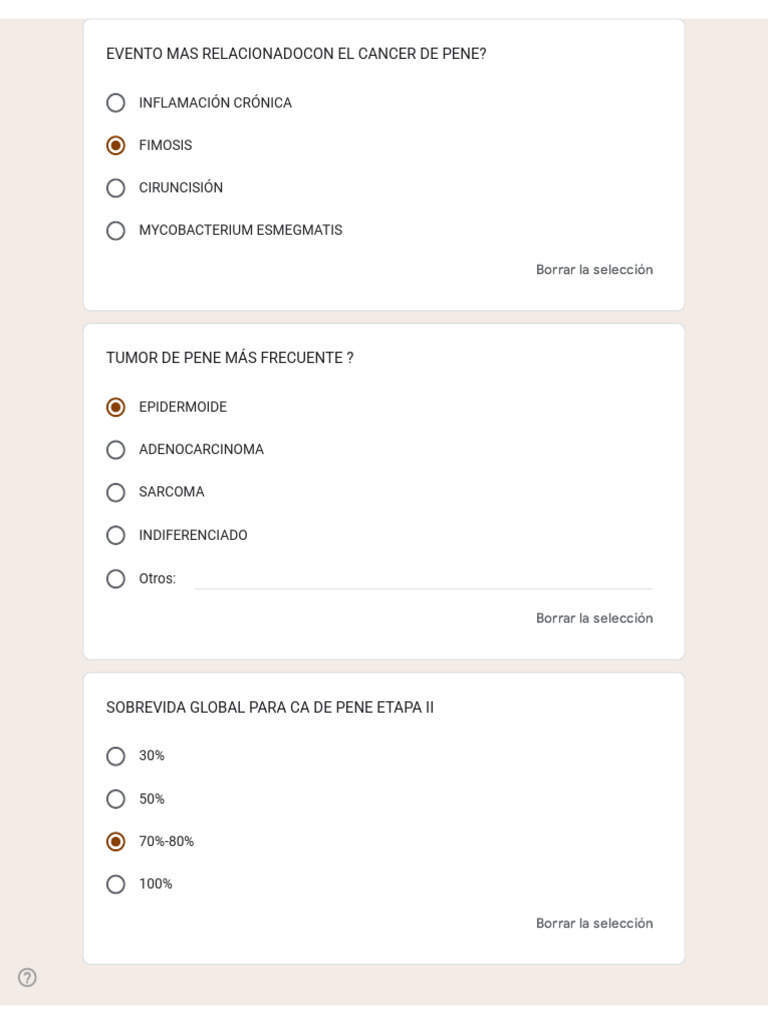Image resolution: width=768 pixels, height=1024 pixels.
Task: Pick the MYCOBACTERIUM ESMEGMATIS option
Action: 116,231
